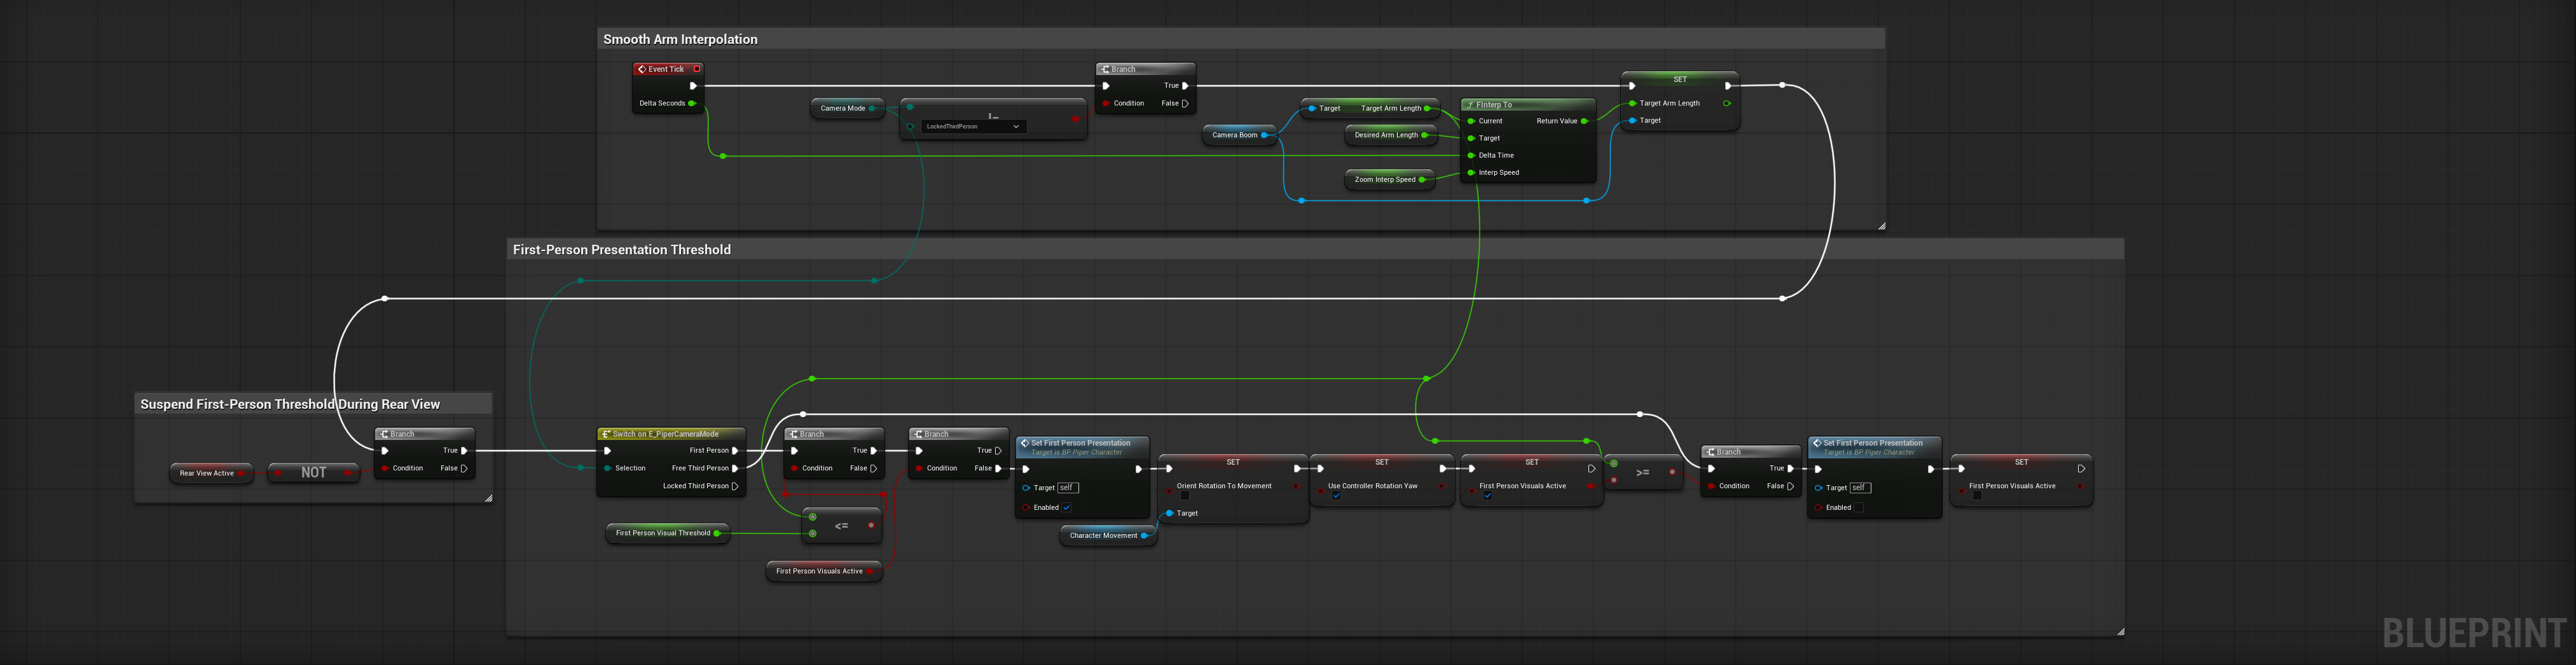
Task: Click resize grip of Smooth Arm Interpolation comment
Action: tap(1881, 226)
